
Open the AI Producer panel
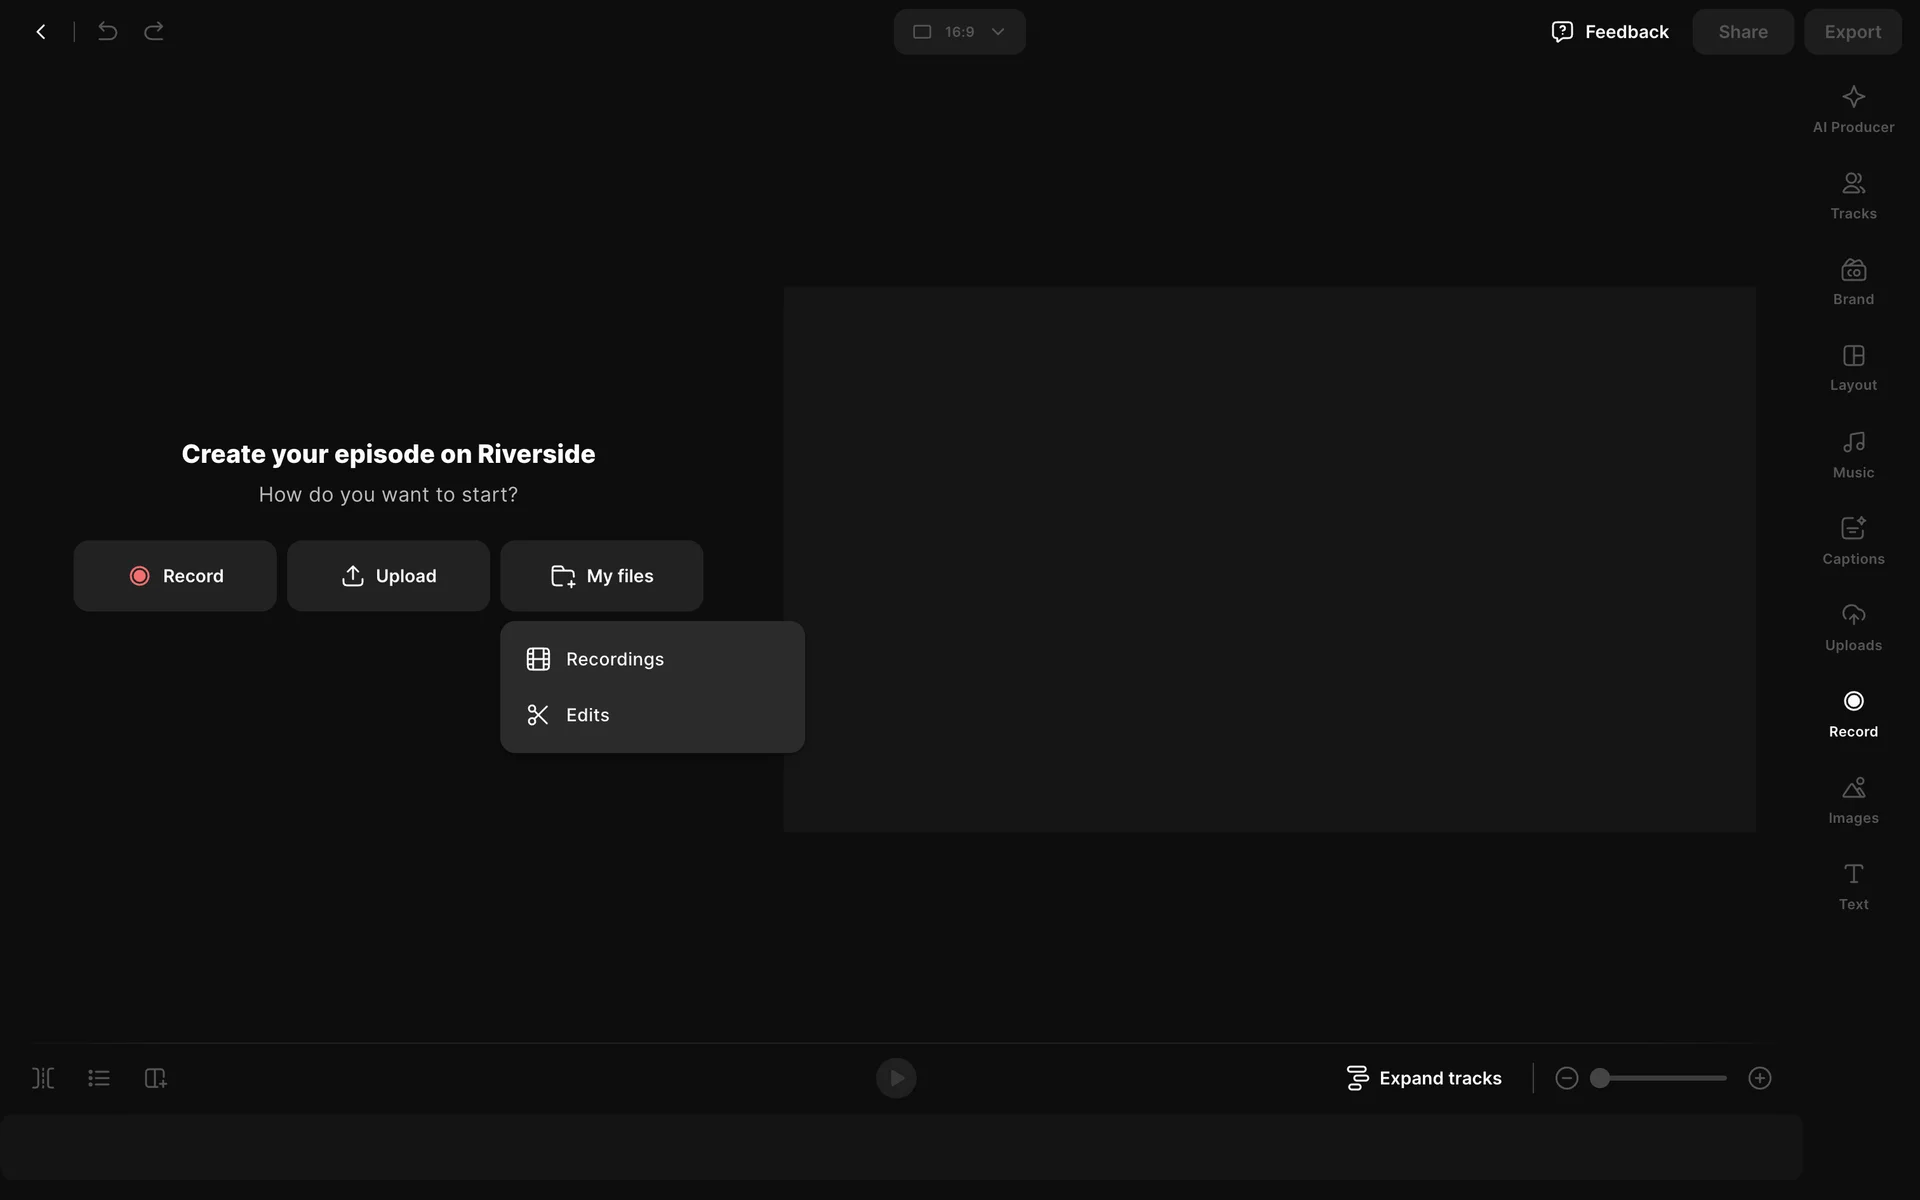[1853, 109]
